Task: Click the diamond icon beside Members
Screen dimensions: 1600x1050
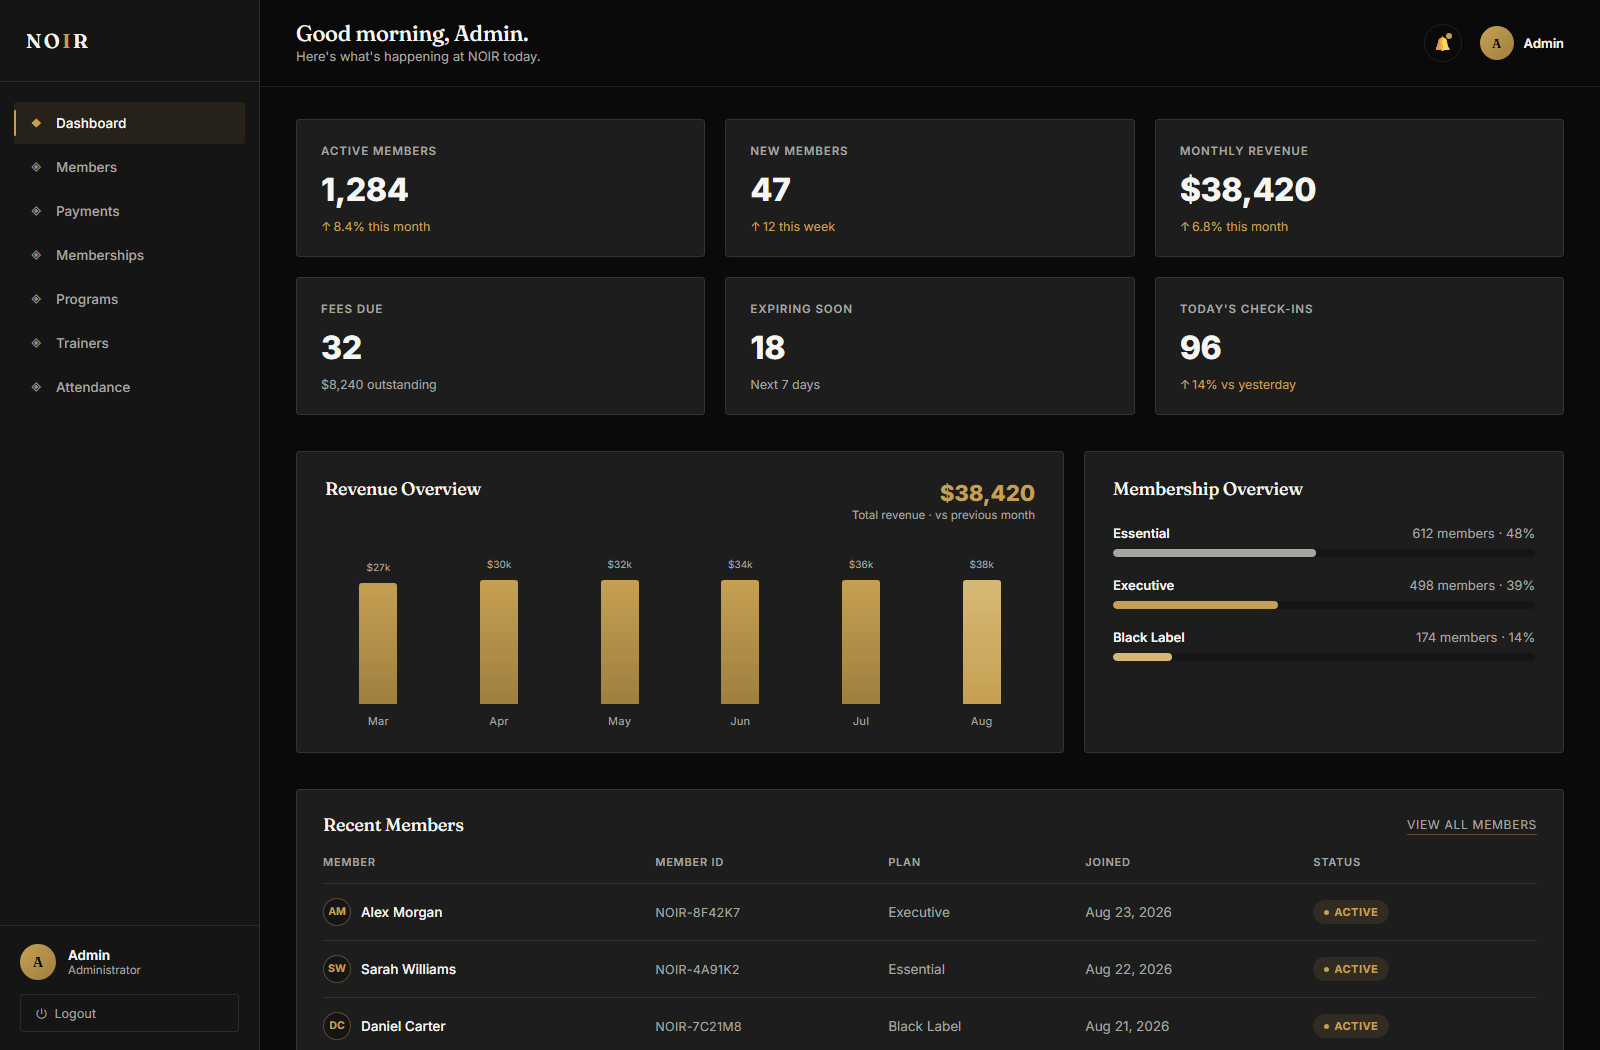Action: 36,167
